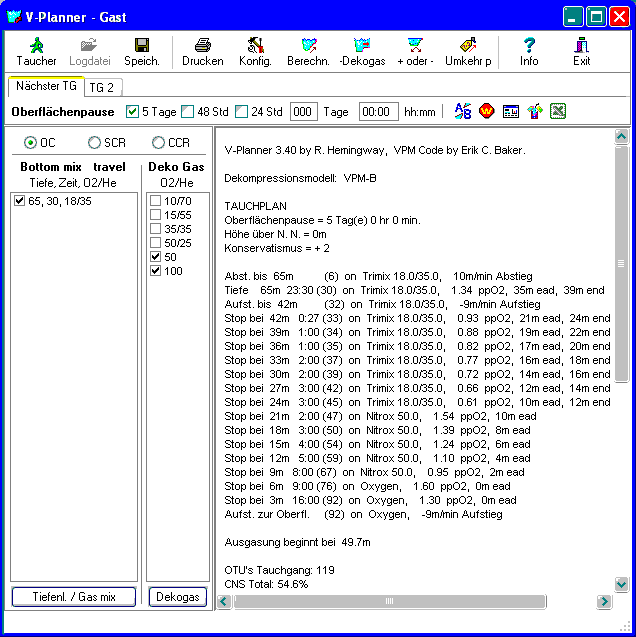Click the Dekogas button below list

pos(177,597)
